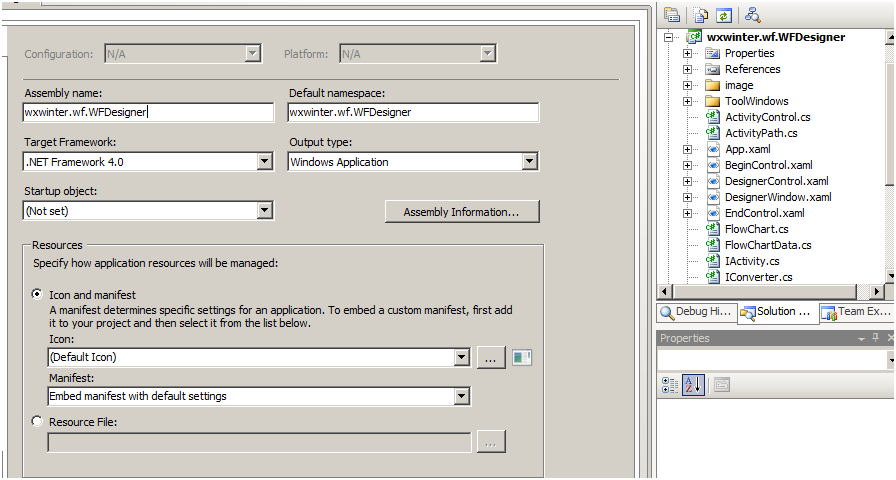Click the C# project icon beside wxwinter.wf.WFDesigner
896x480 pixels.
tap(694, 37)
